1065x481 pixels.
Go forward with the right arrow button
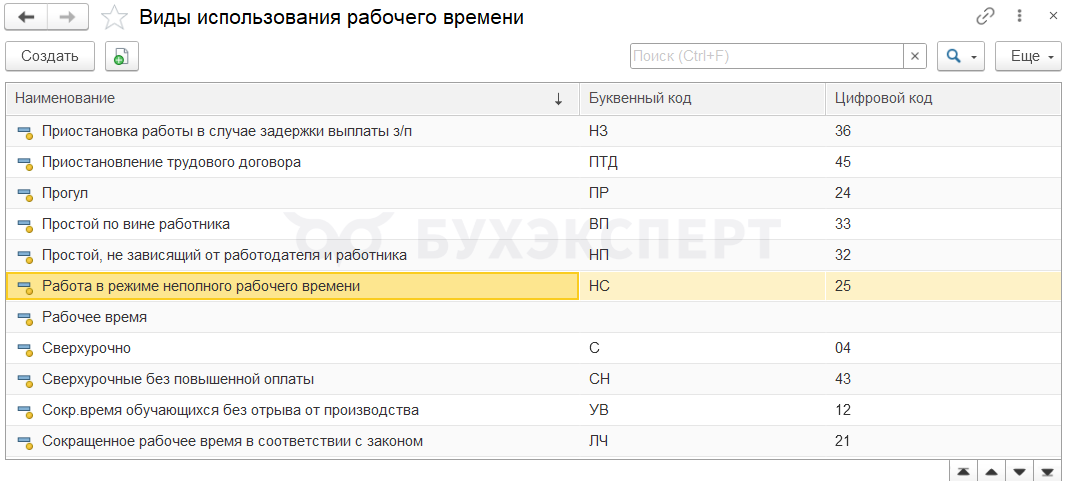click(69, 18)
